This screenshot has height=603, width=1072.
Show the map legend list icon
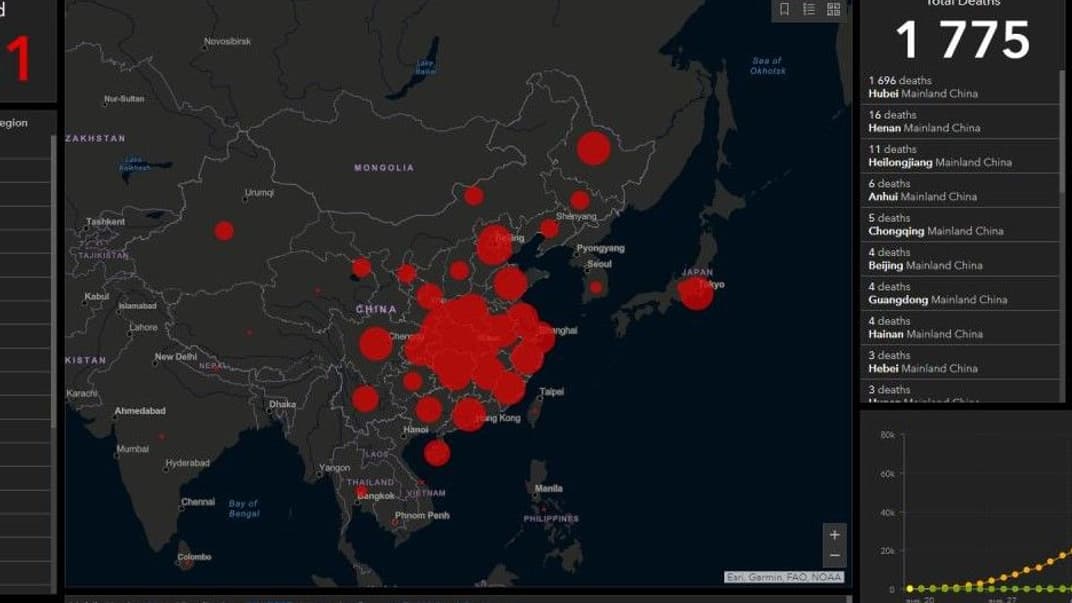pos(809,9)
